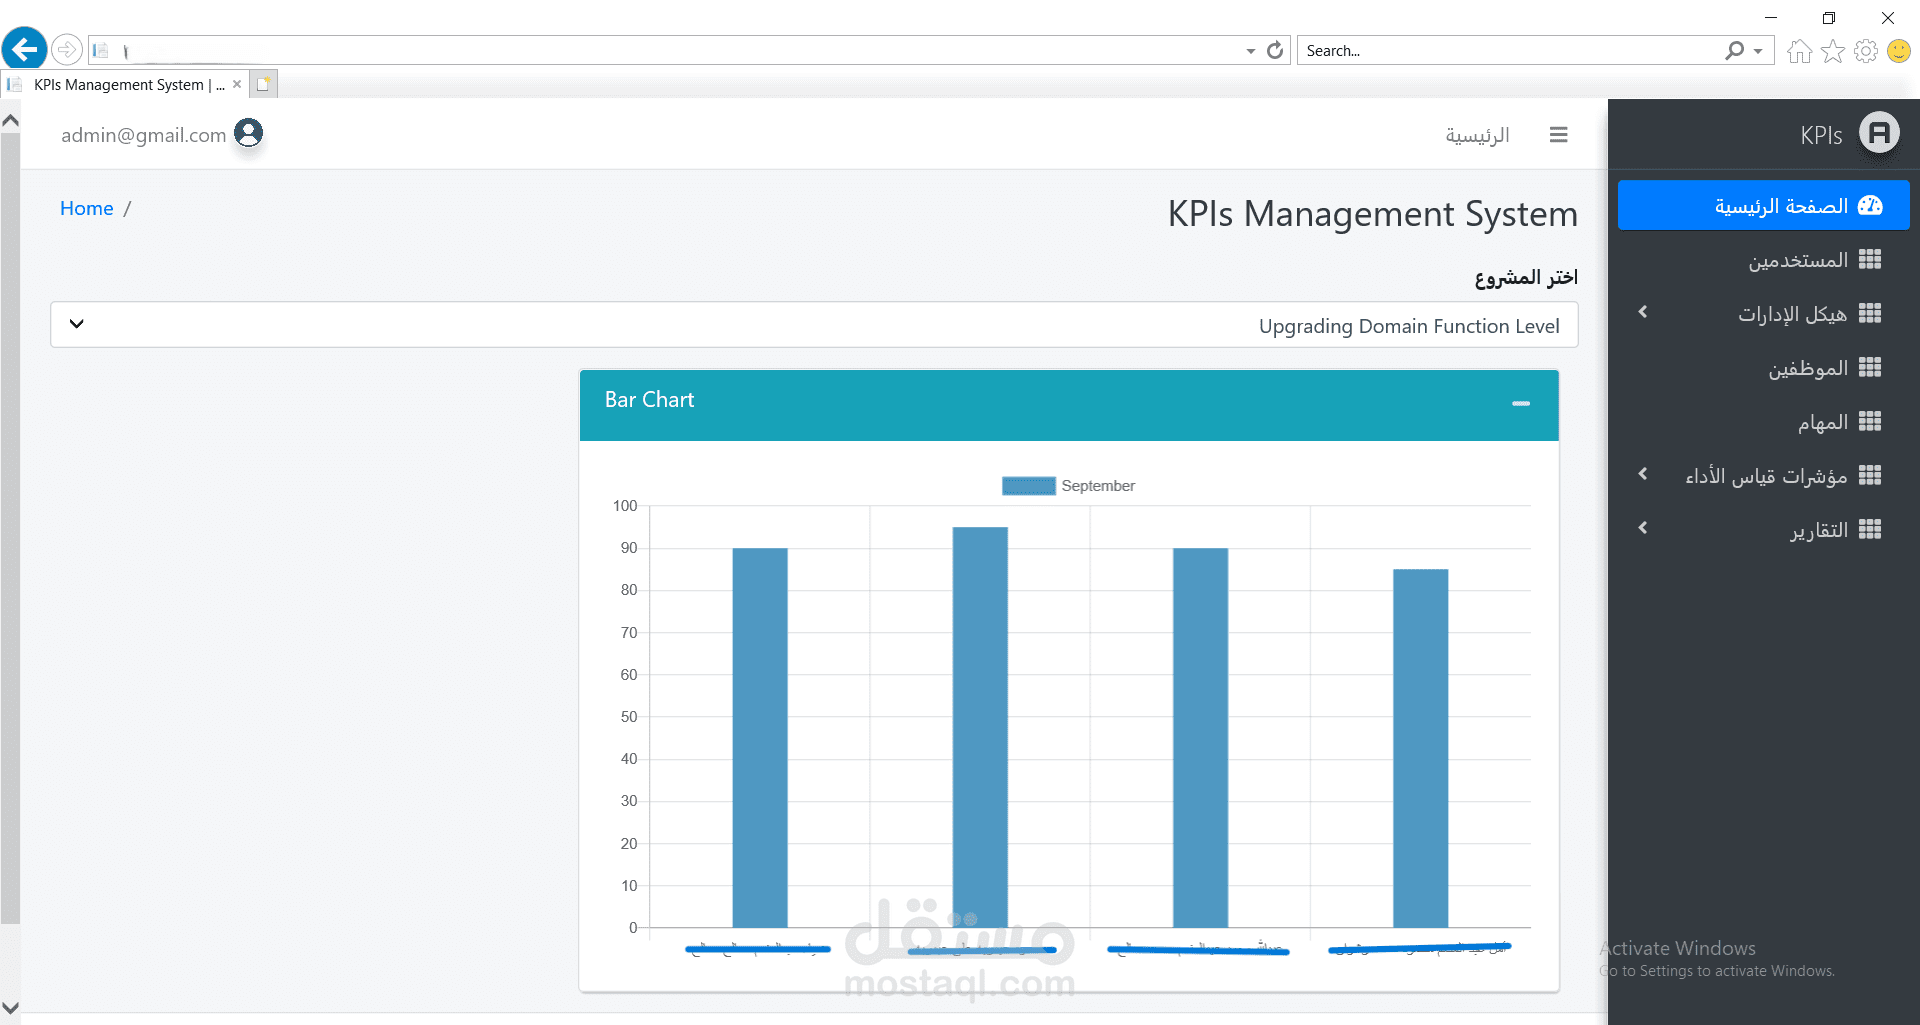Click the fourth chart bar at 85
Image resolution: width=1920 pixels, height=1025 pixels.
coord(1420,748)
